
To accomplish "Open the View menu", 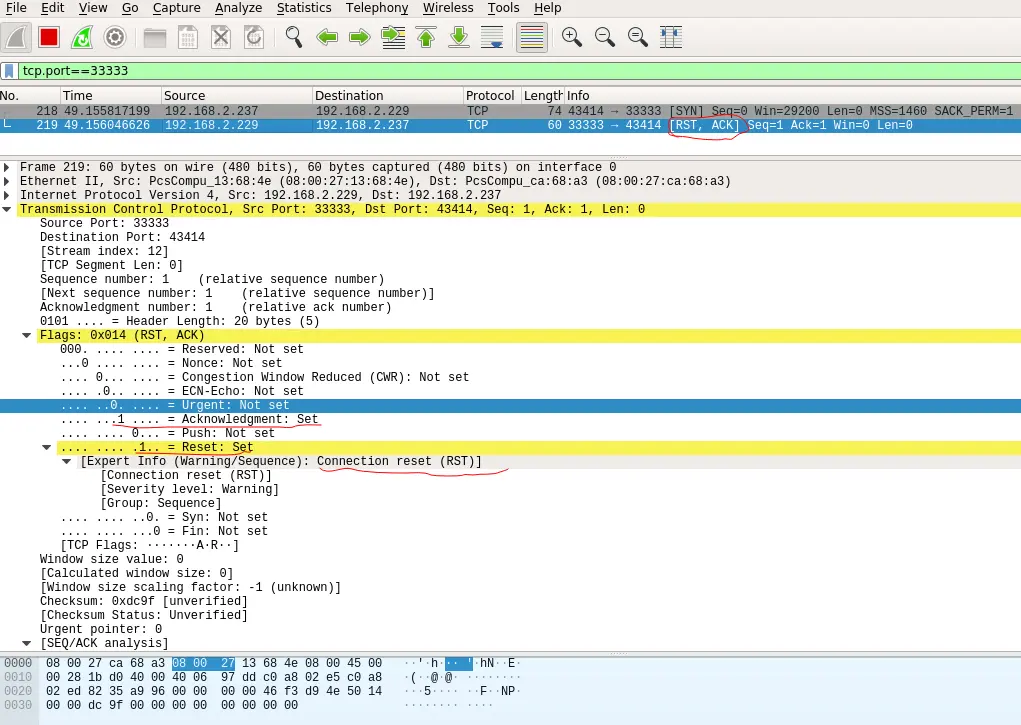I will click(93, 8).
